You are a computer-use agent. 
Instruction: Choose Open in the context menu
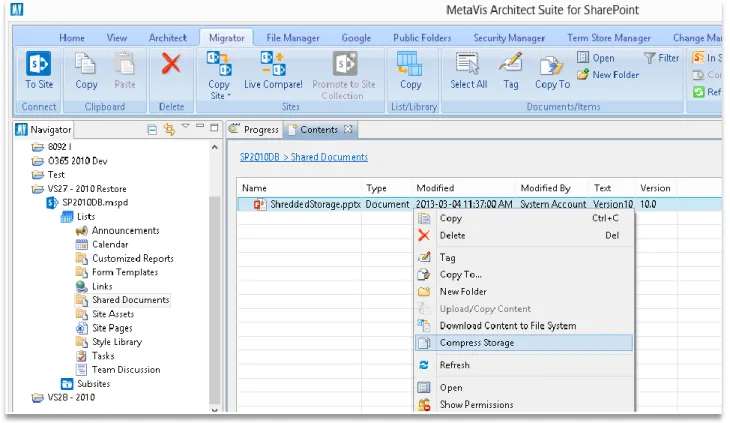pos(523,388)
